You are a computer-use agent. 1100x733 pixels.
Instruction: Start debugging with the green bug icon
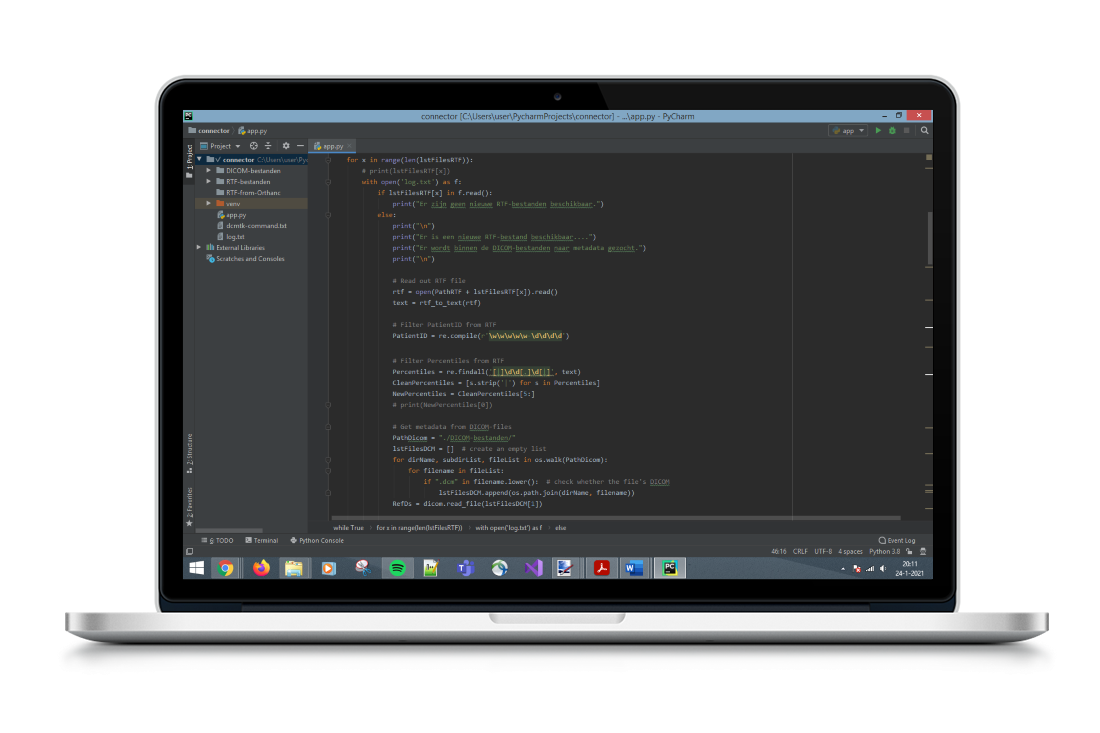pyautogui.click(x=892, y=130)
